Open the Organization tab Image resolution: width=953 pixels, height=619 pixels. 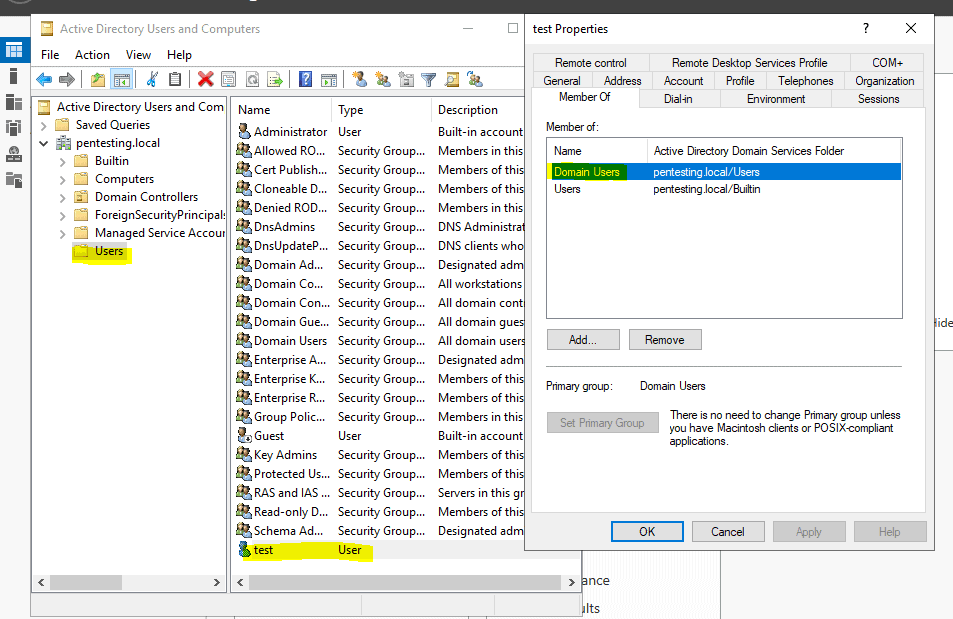(884, 81)
